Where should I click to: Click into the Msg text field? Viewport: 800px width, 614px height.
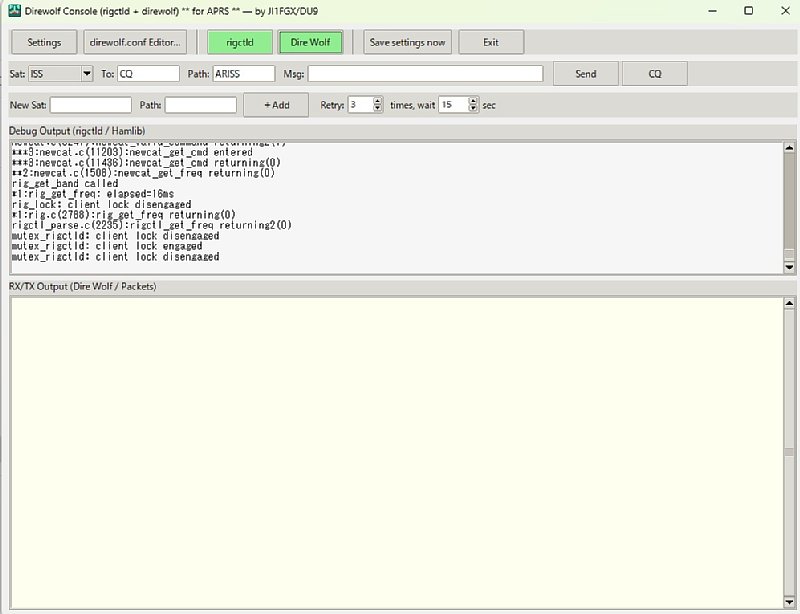[425, 74]
